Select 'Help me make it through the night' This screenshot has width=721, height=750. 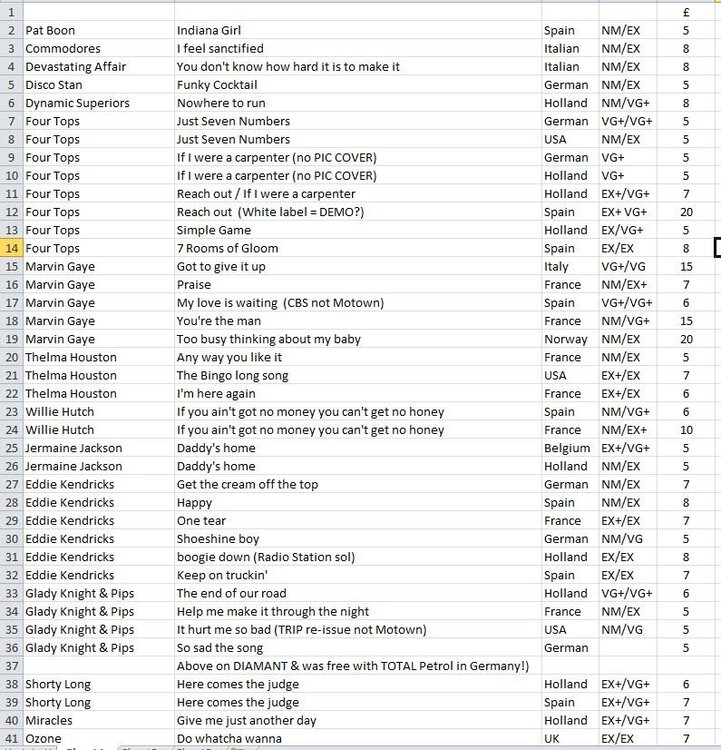[x=358, y=612]
